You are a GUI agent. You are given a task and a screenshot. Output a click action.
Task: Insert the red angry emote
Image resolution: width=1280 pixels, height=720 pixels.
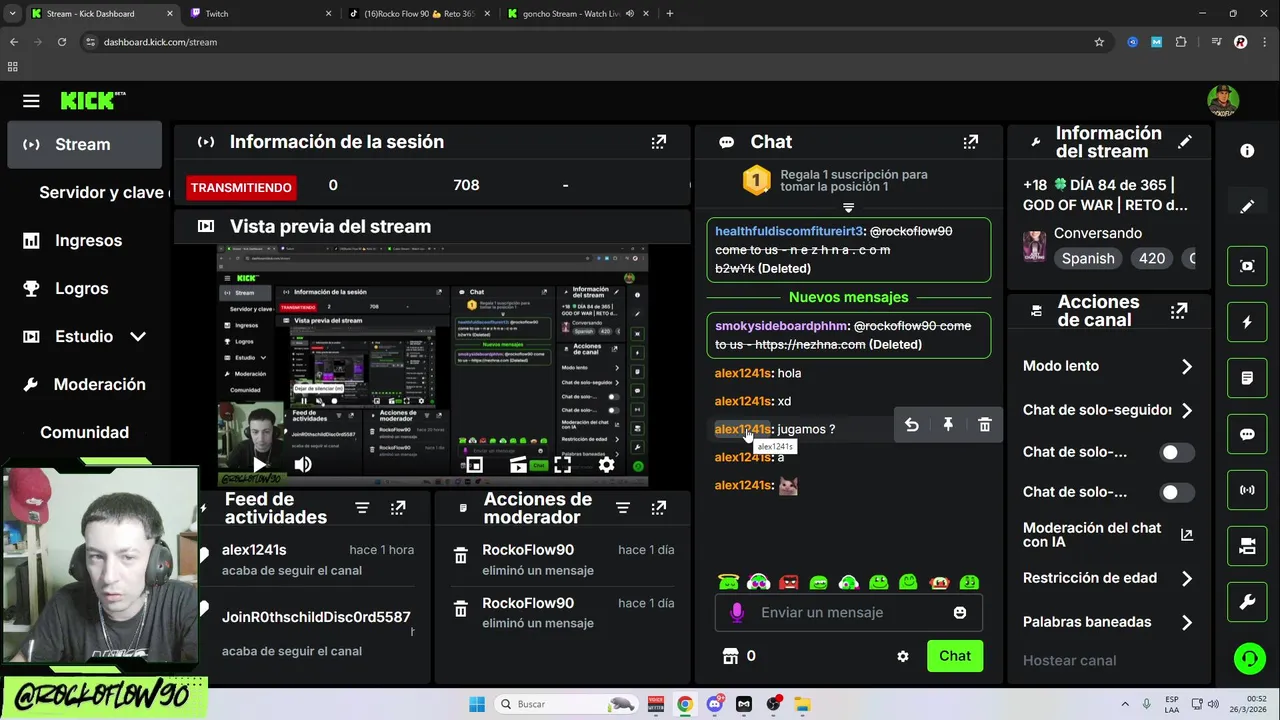tap(789, 582)
